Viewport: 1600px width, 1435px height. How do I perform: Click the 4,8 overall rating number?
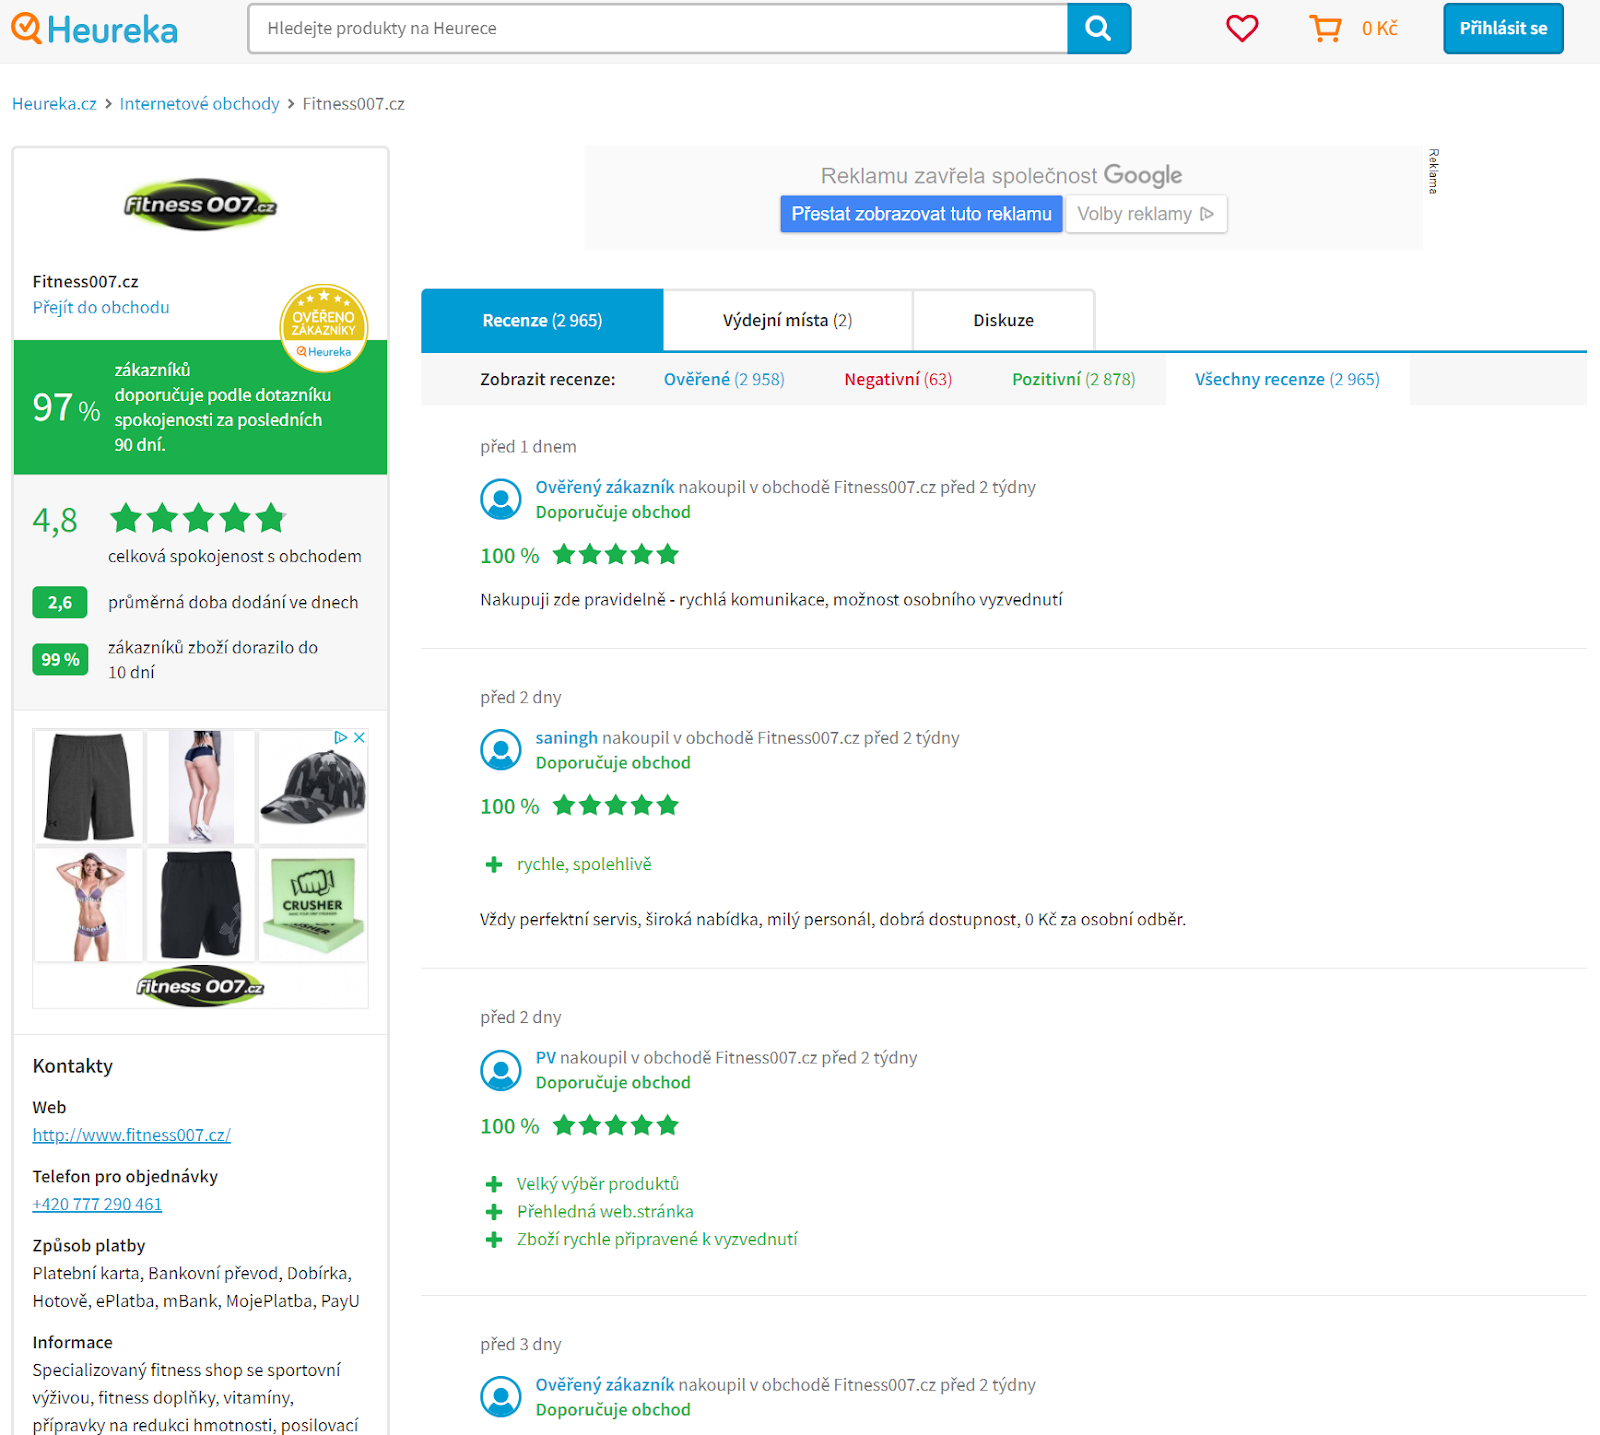click(55, 521)
